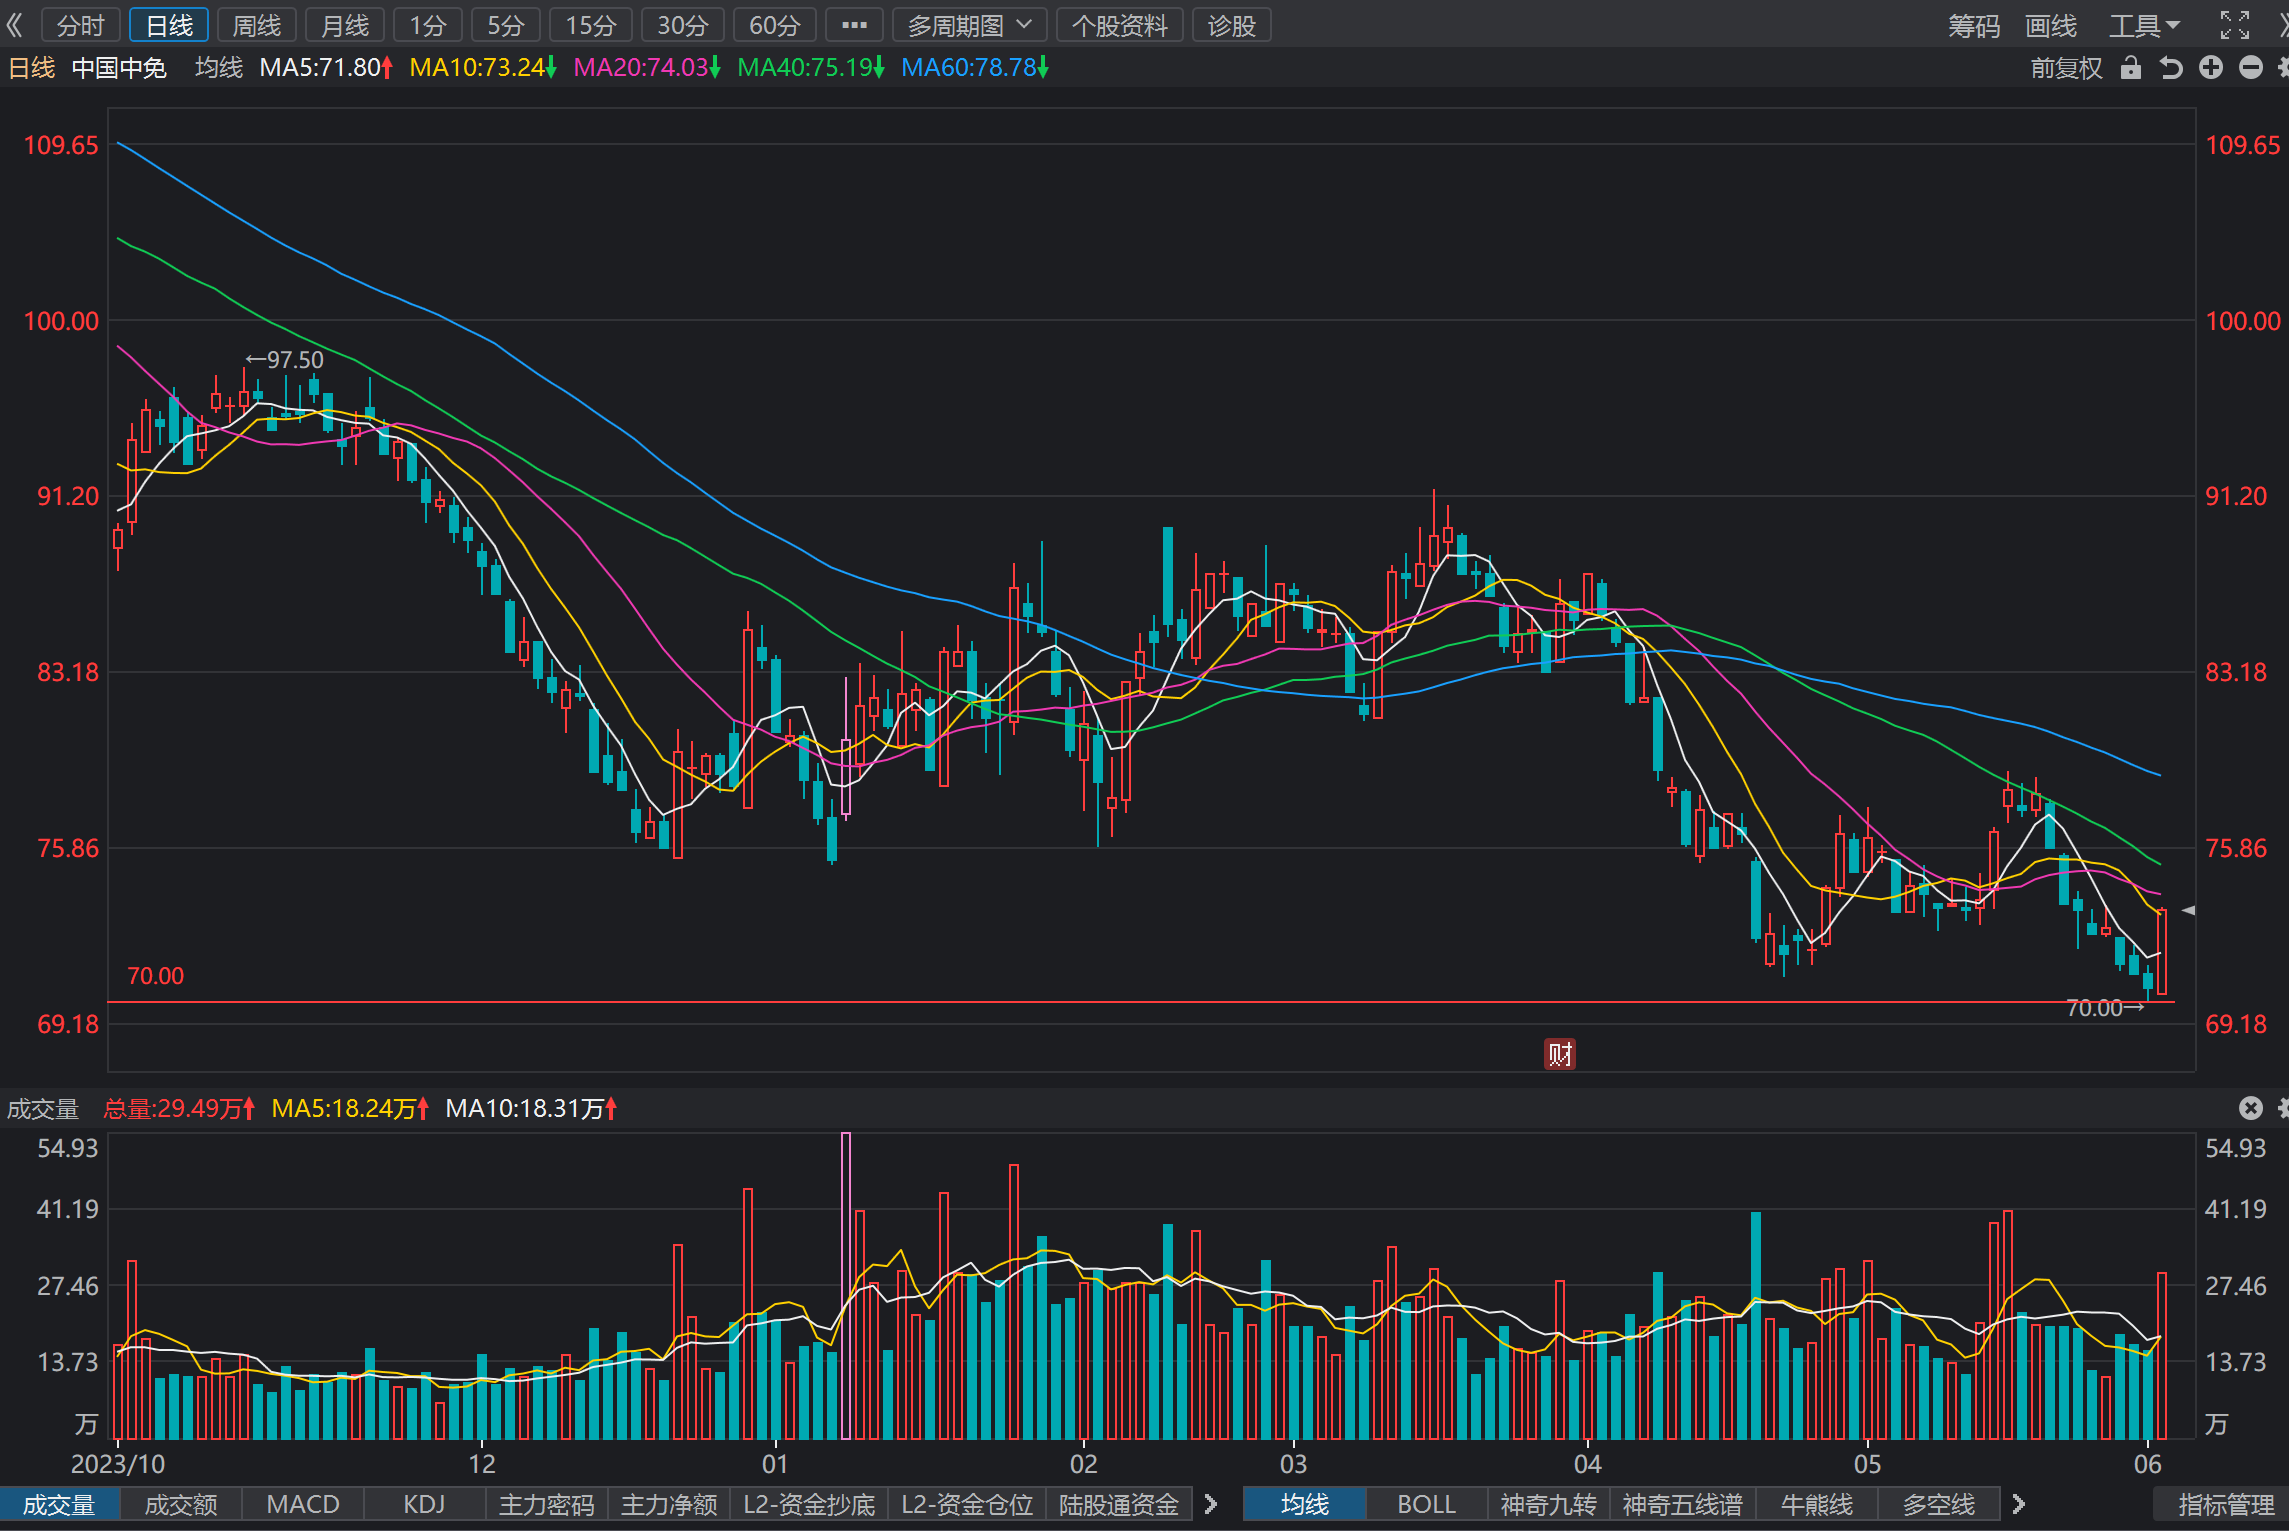This screenshot has width=2289, height=1531.
Task: Click the undo/reset arrow icon
Action: [x=2171, y=68]
